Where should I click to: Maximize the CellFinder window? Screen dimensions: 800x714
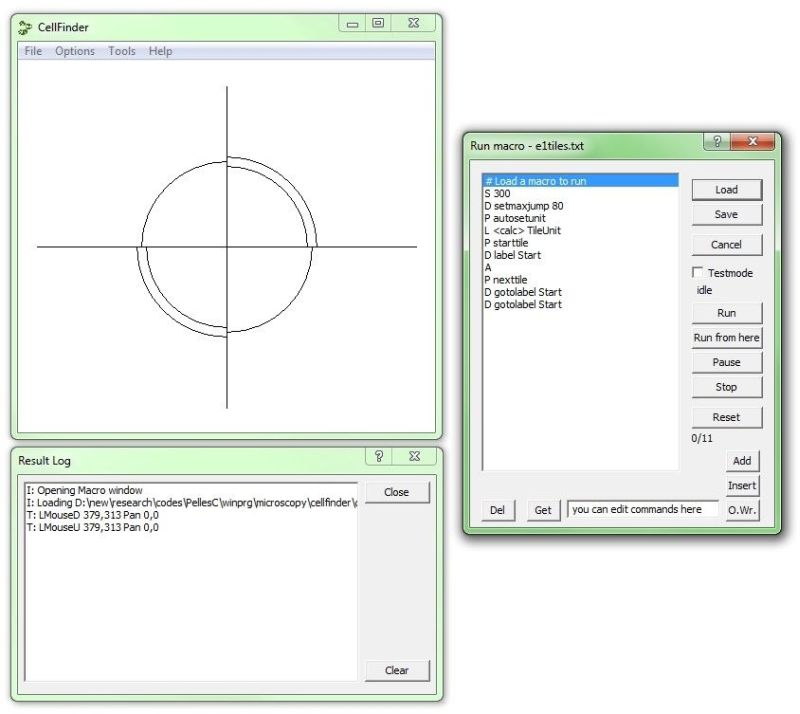tap(378, 23)
